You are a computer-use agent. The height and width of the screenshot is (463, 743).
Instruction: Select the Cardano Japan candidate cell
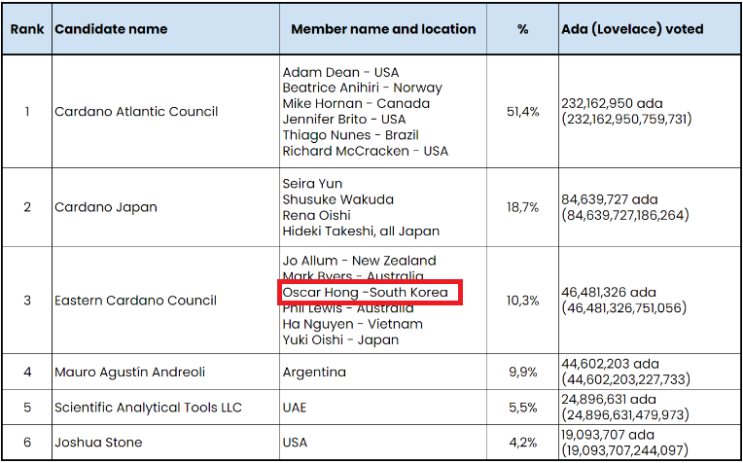[105, 207]
